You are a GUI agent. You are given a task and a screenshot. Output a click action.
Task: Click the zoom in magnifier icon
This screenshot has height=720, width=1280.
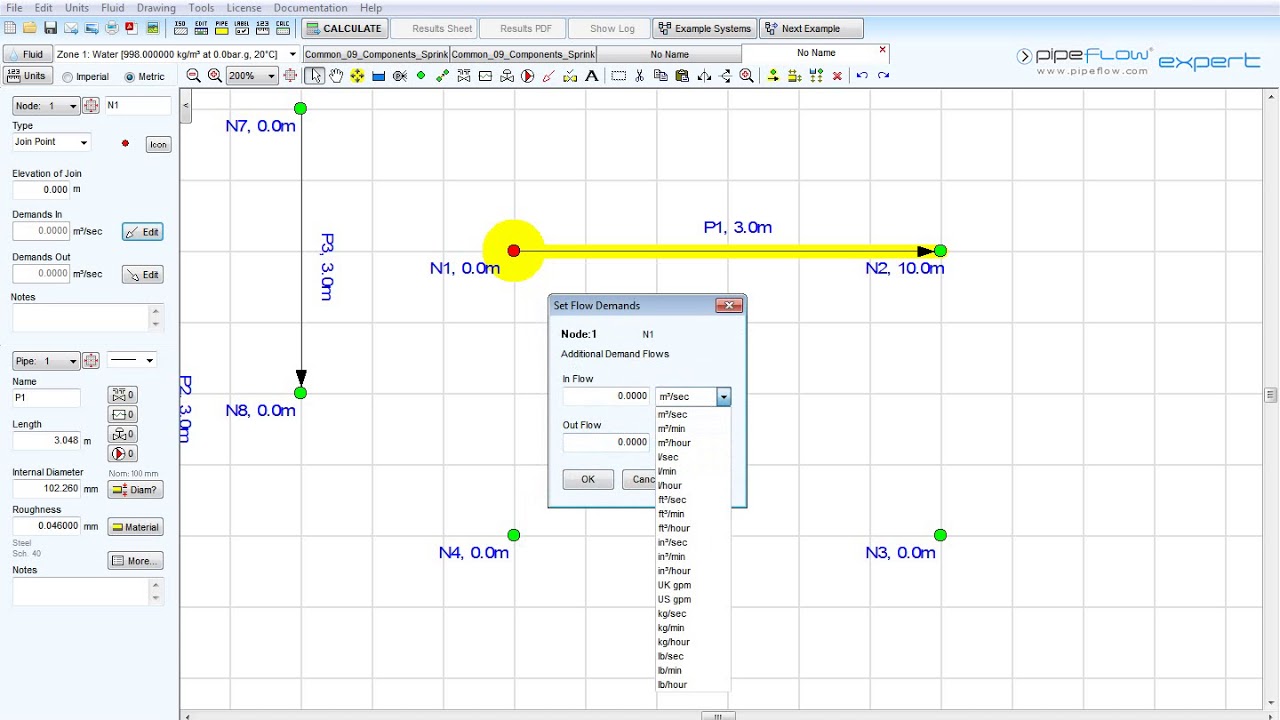[214, 76]
